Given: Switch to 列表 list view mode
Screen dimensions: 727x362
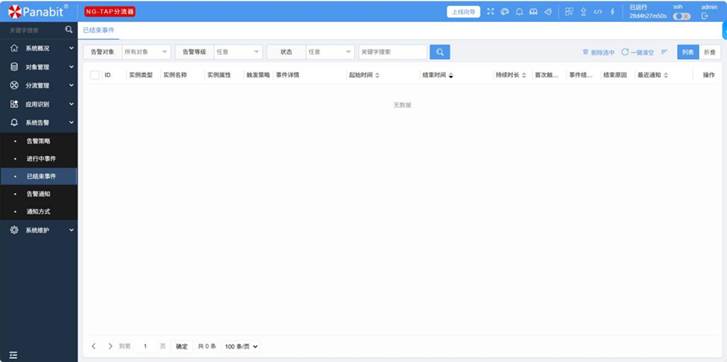Looking at the screenshot, I should [688, 52].
